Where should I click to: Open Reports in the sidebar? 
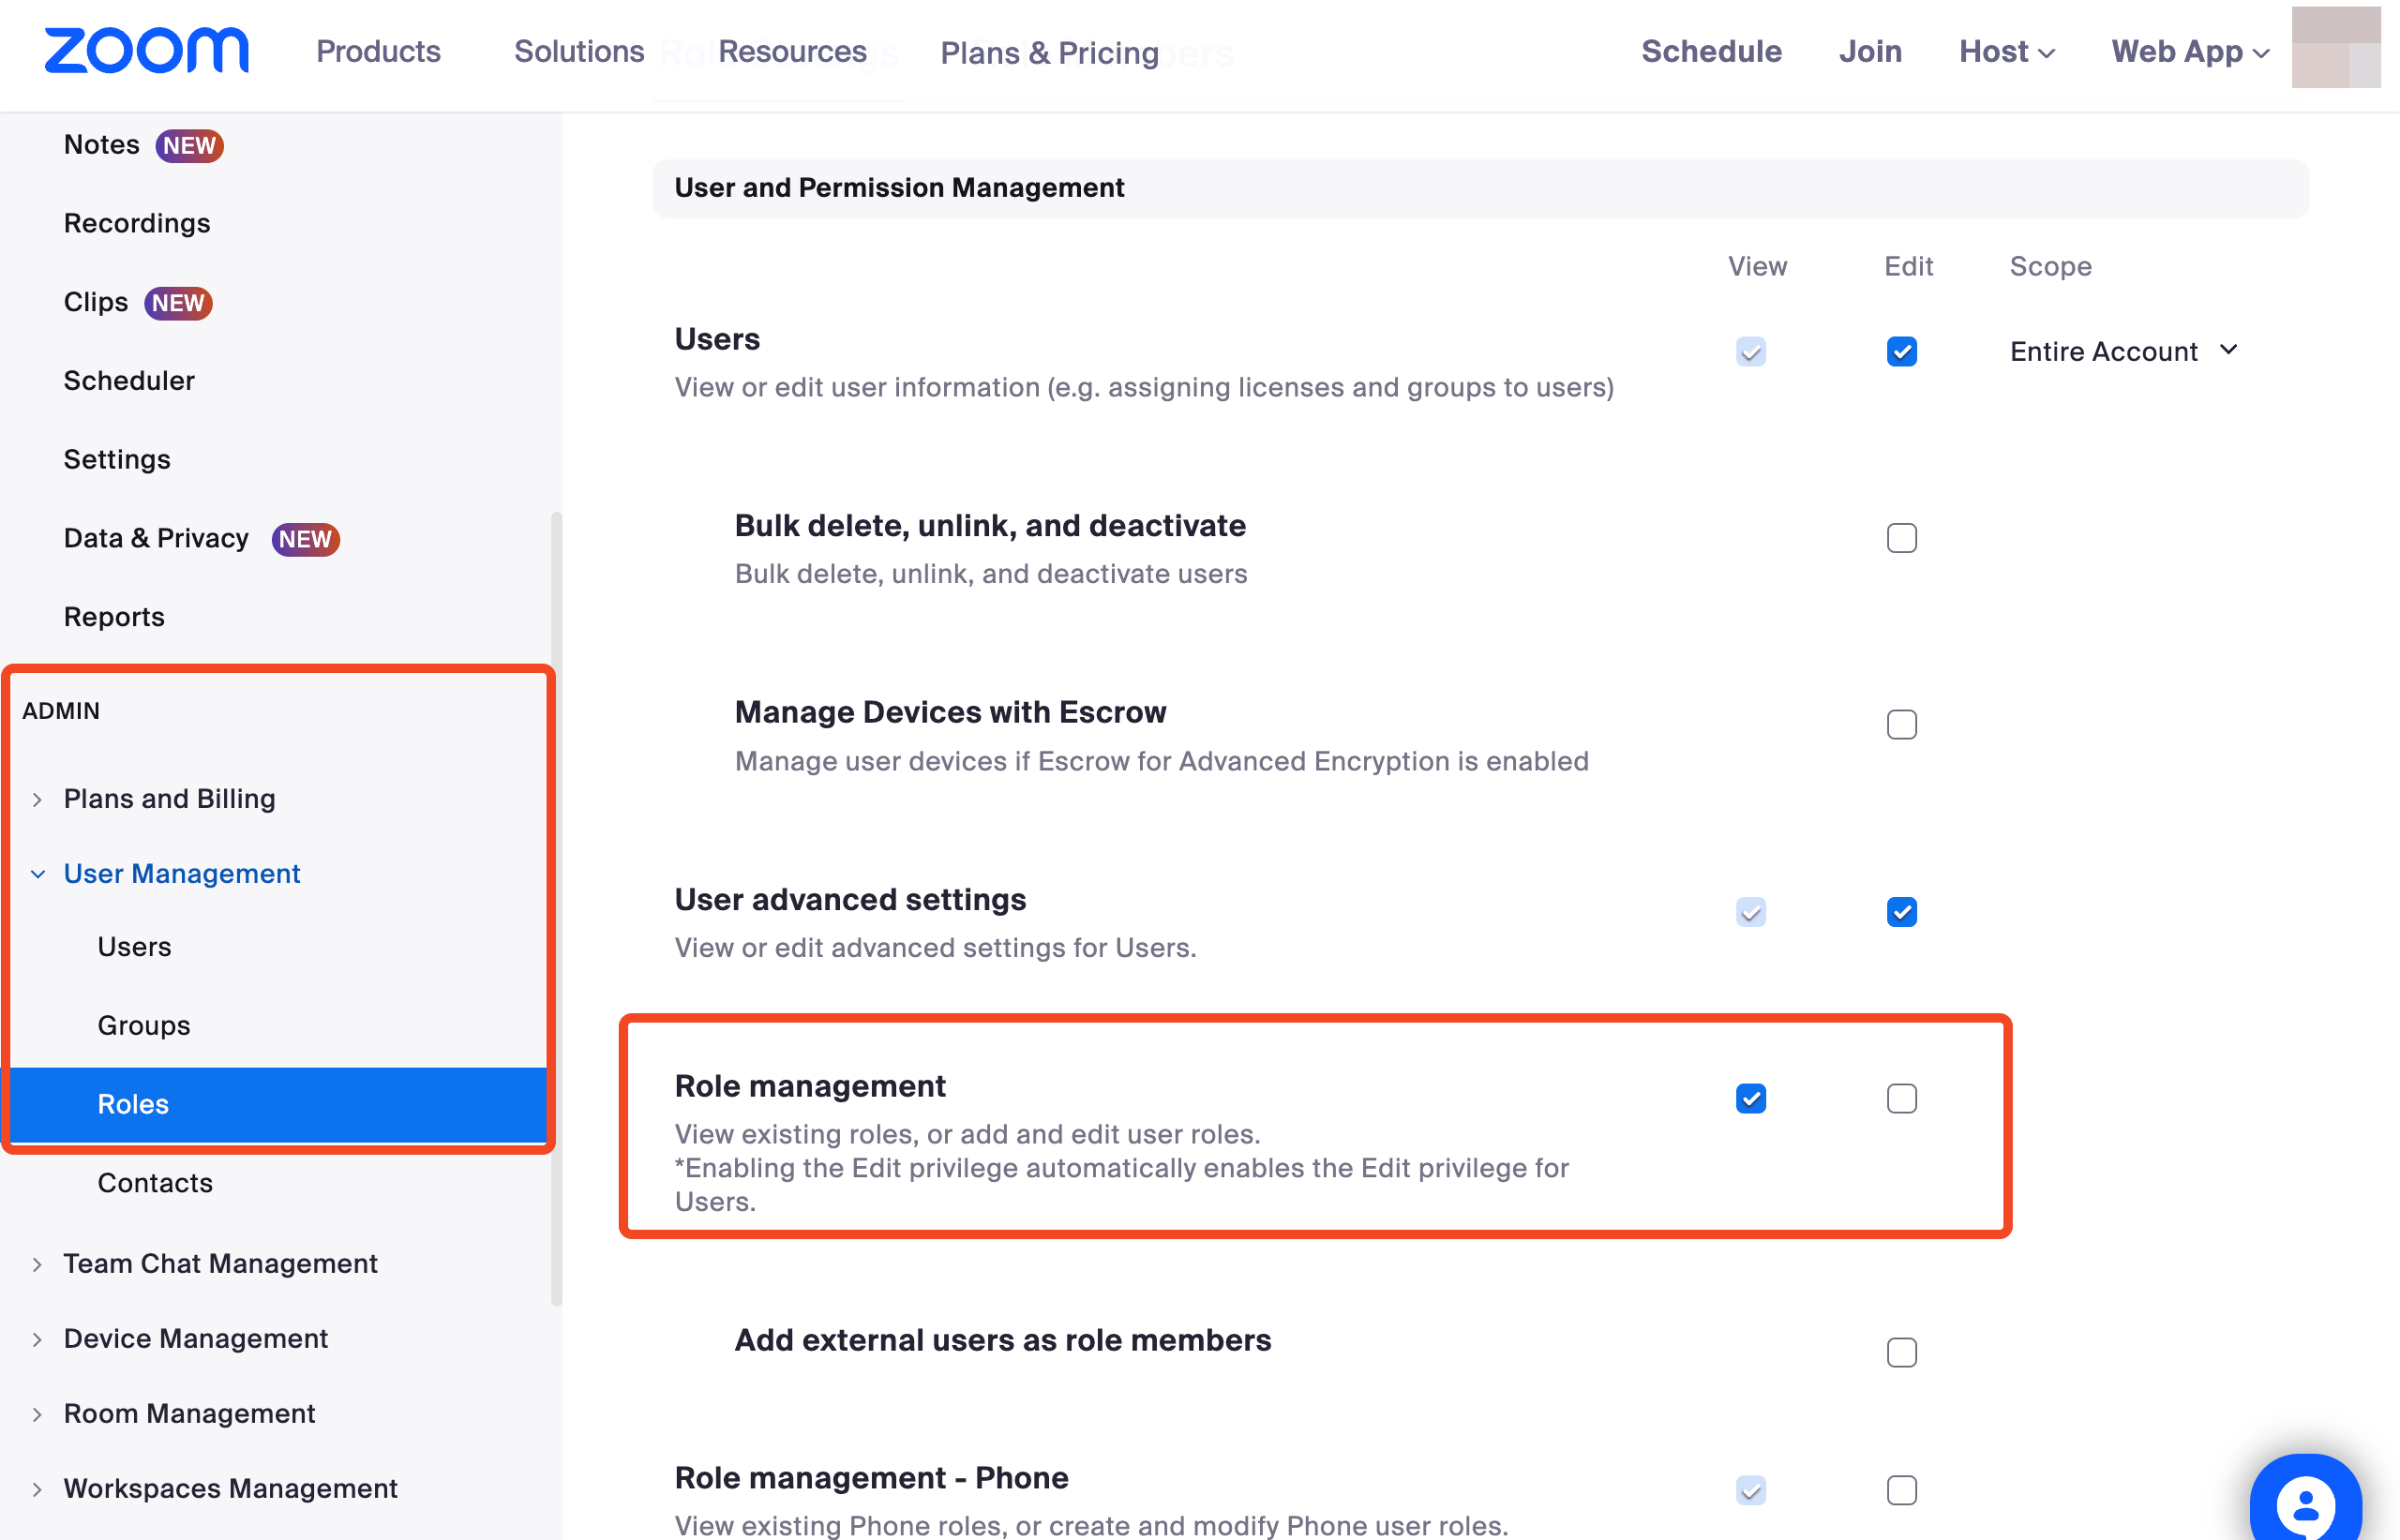[114, 617]
